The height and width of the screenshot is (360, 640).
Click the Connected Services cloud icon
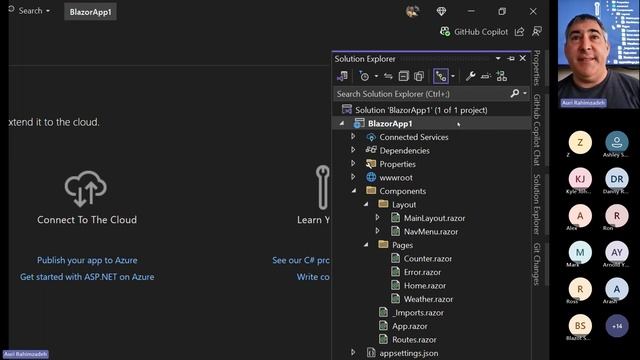[371, 137]
